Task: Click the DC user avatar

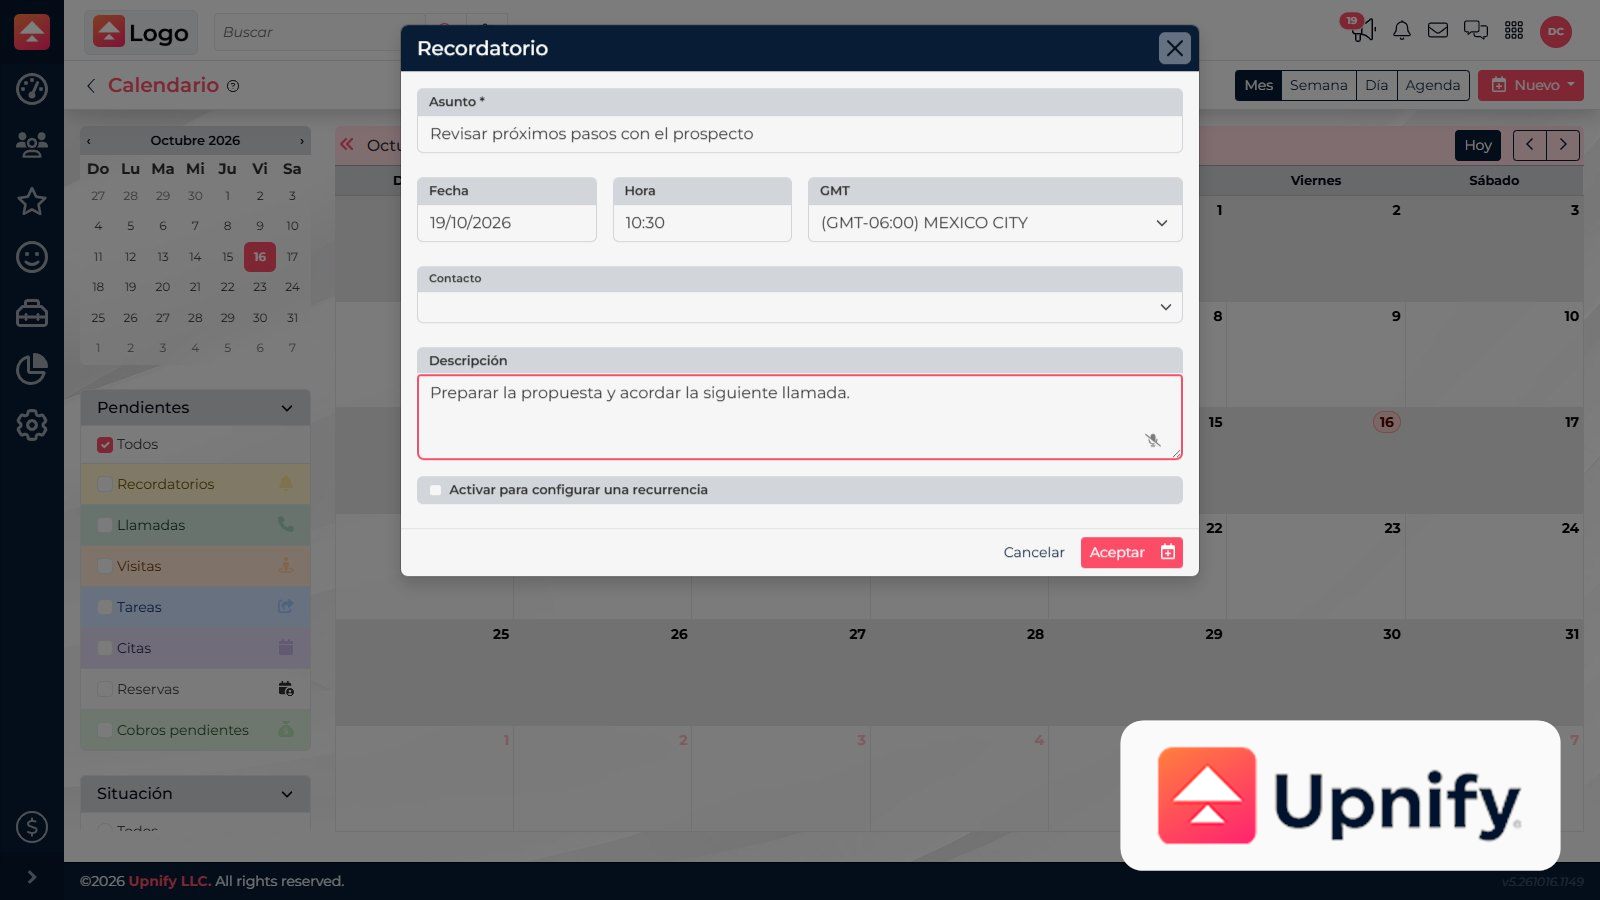Action: pos(1556,31)
